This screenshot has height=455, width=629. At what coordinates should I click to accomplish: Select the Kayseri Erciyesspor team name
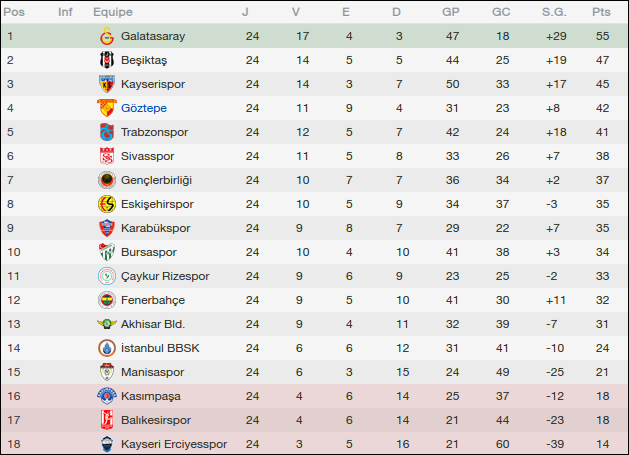coord(173,444)
